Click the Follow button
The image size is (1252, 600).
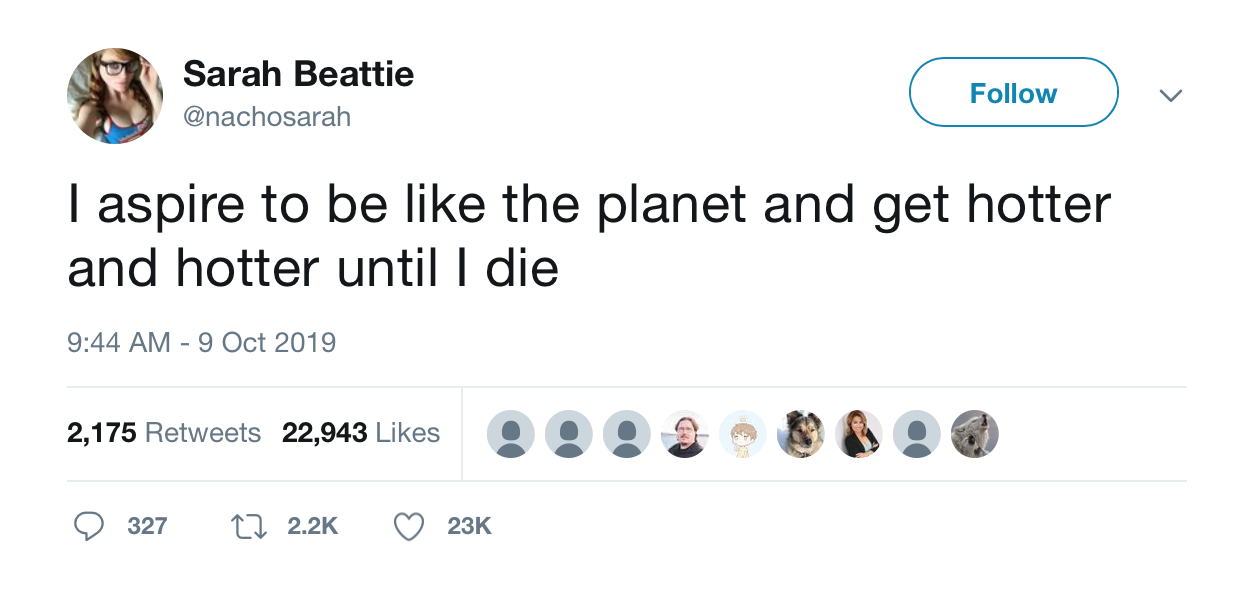[x=1012, y=93]
